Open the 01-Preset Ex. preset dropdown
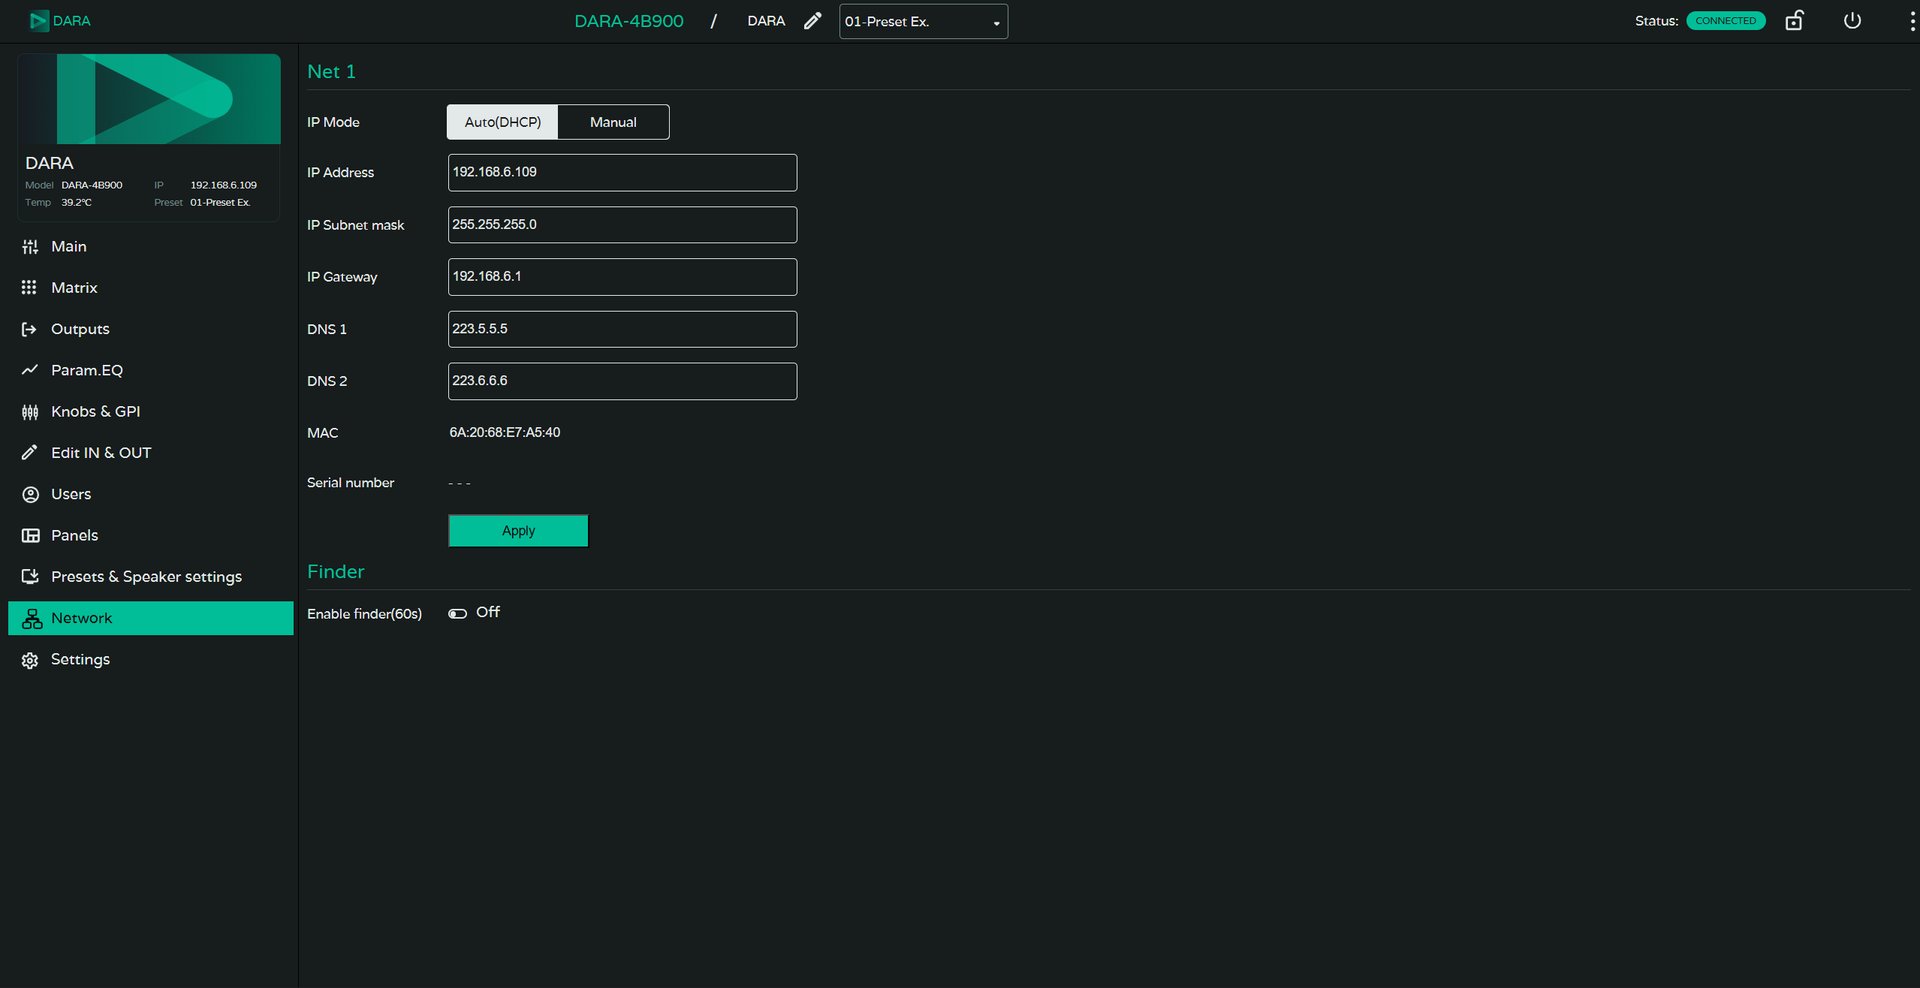Viewport: 1920px width, 988px height. (x=923, y=22)
